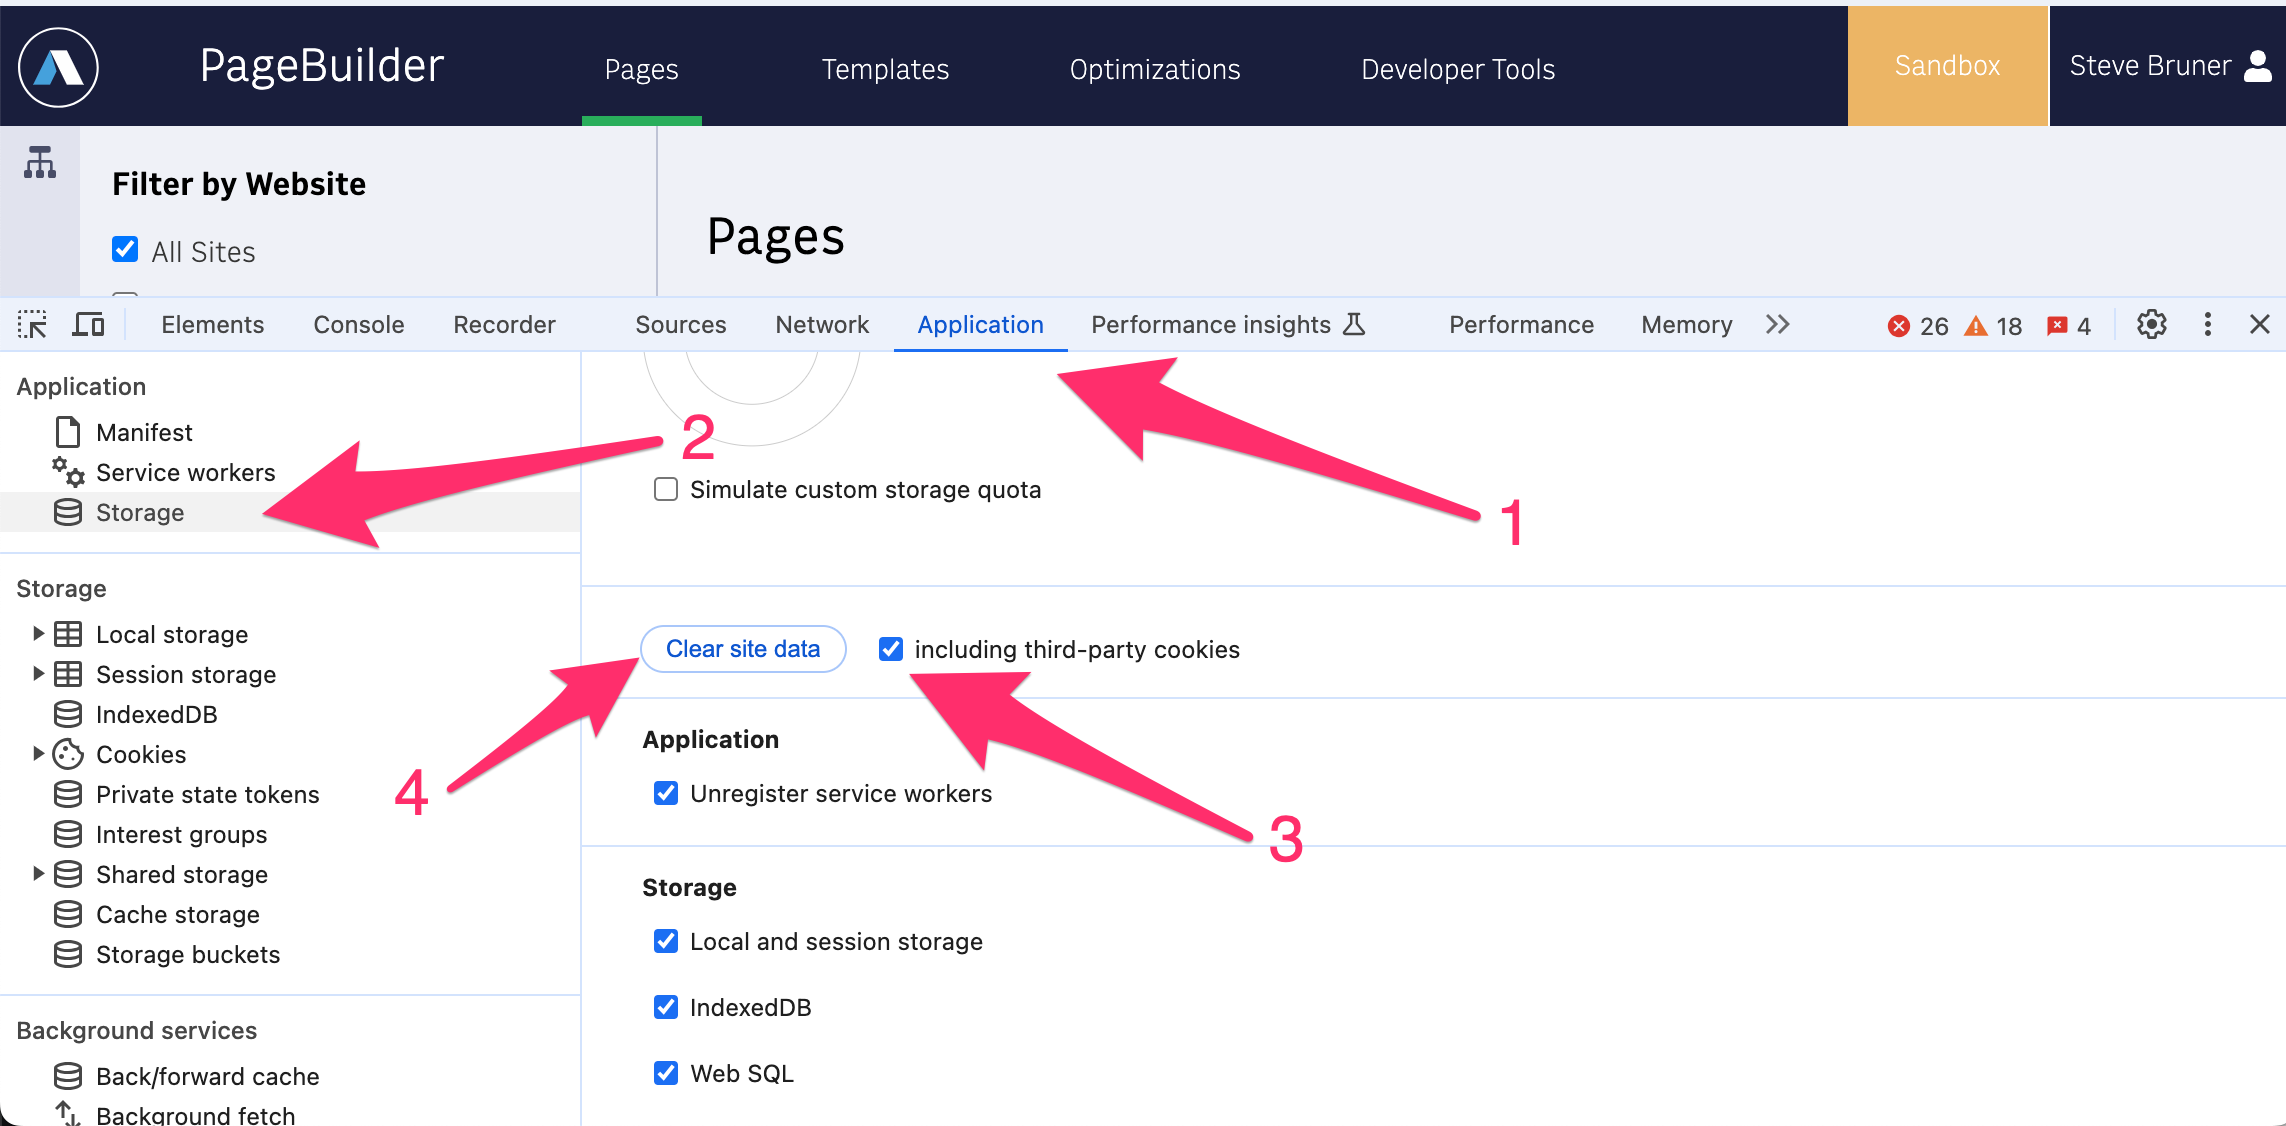The height and width of the screenshot is (1126, 2286).
Task: Expand the Shared storage tree node
Action: (38, 873)
